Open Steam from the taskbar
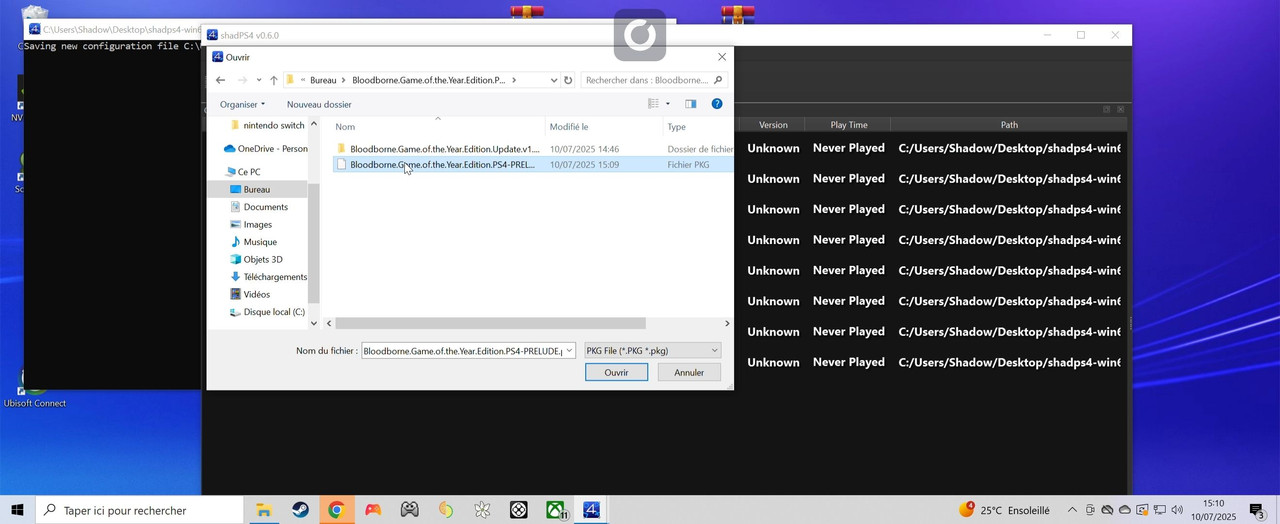 click(x=300, y=510)
